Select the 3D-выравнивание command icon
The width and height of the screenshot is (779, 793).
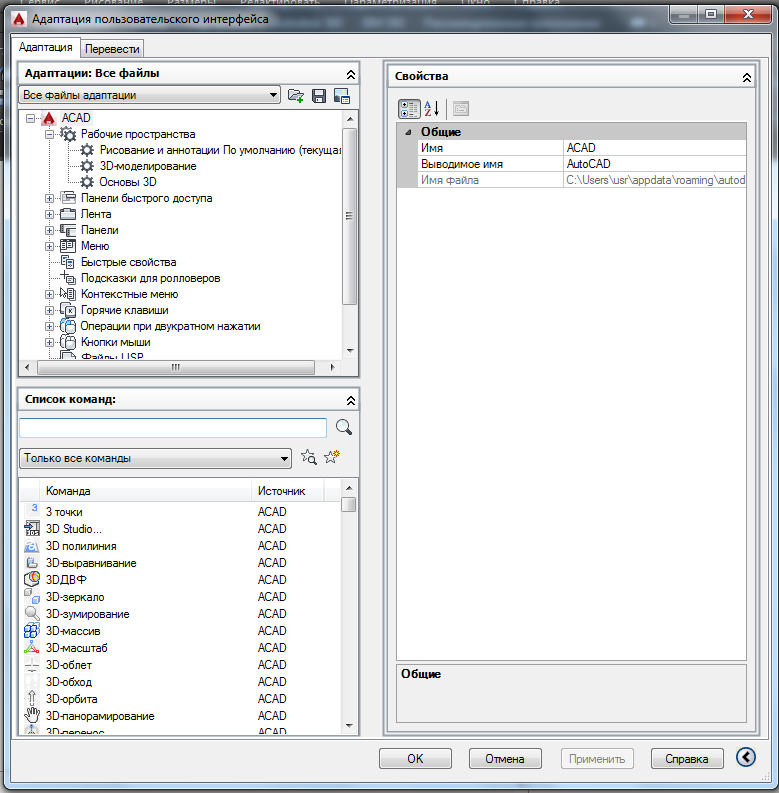32,562
